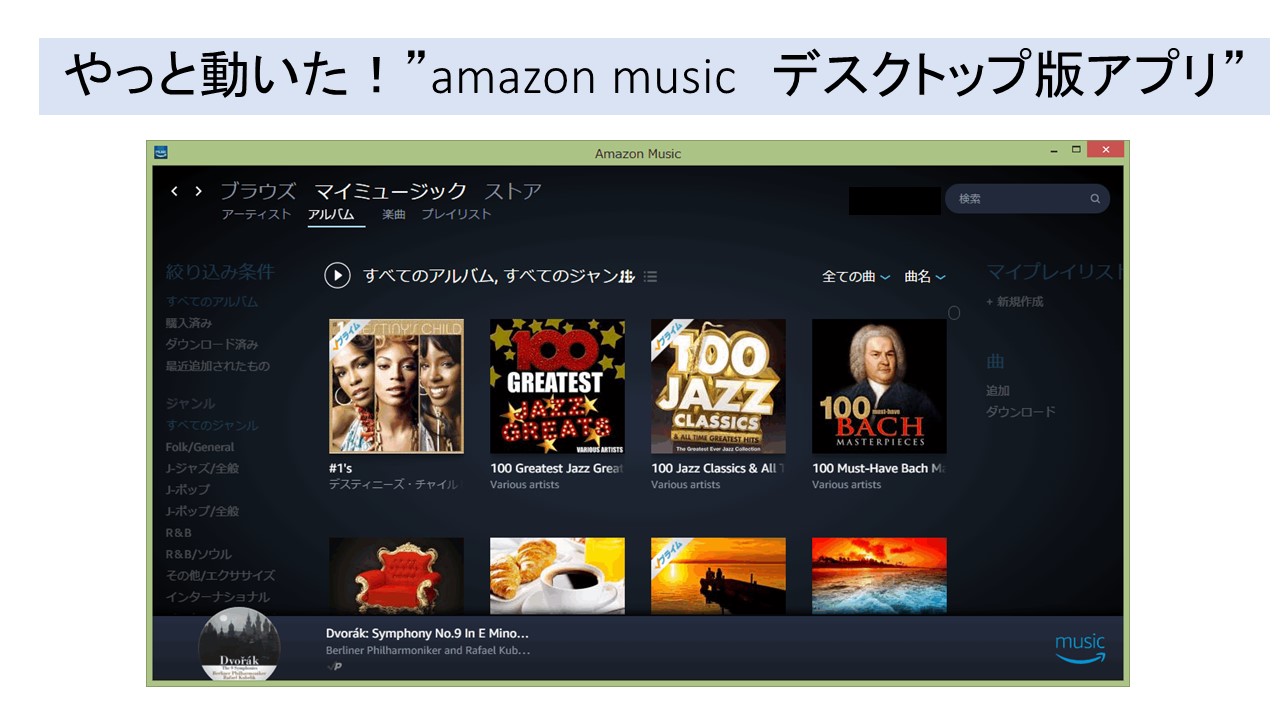Click the back navigation arrow

coord(174,191)
